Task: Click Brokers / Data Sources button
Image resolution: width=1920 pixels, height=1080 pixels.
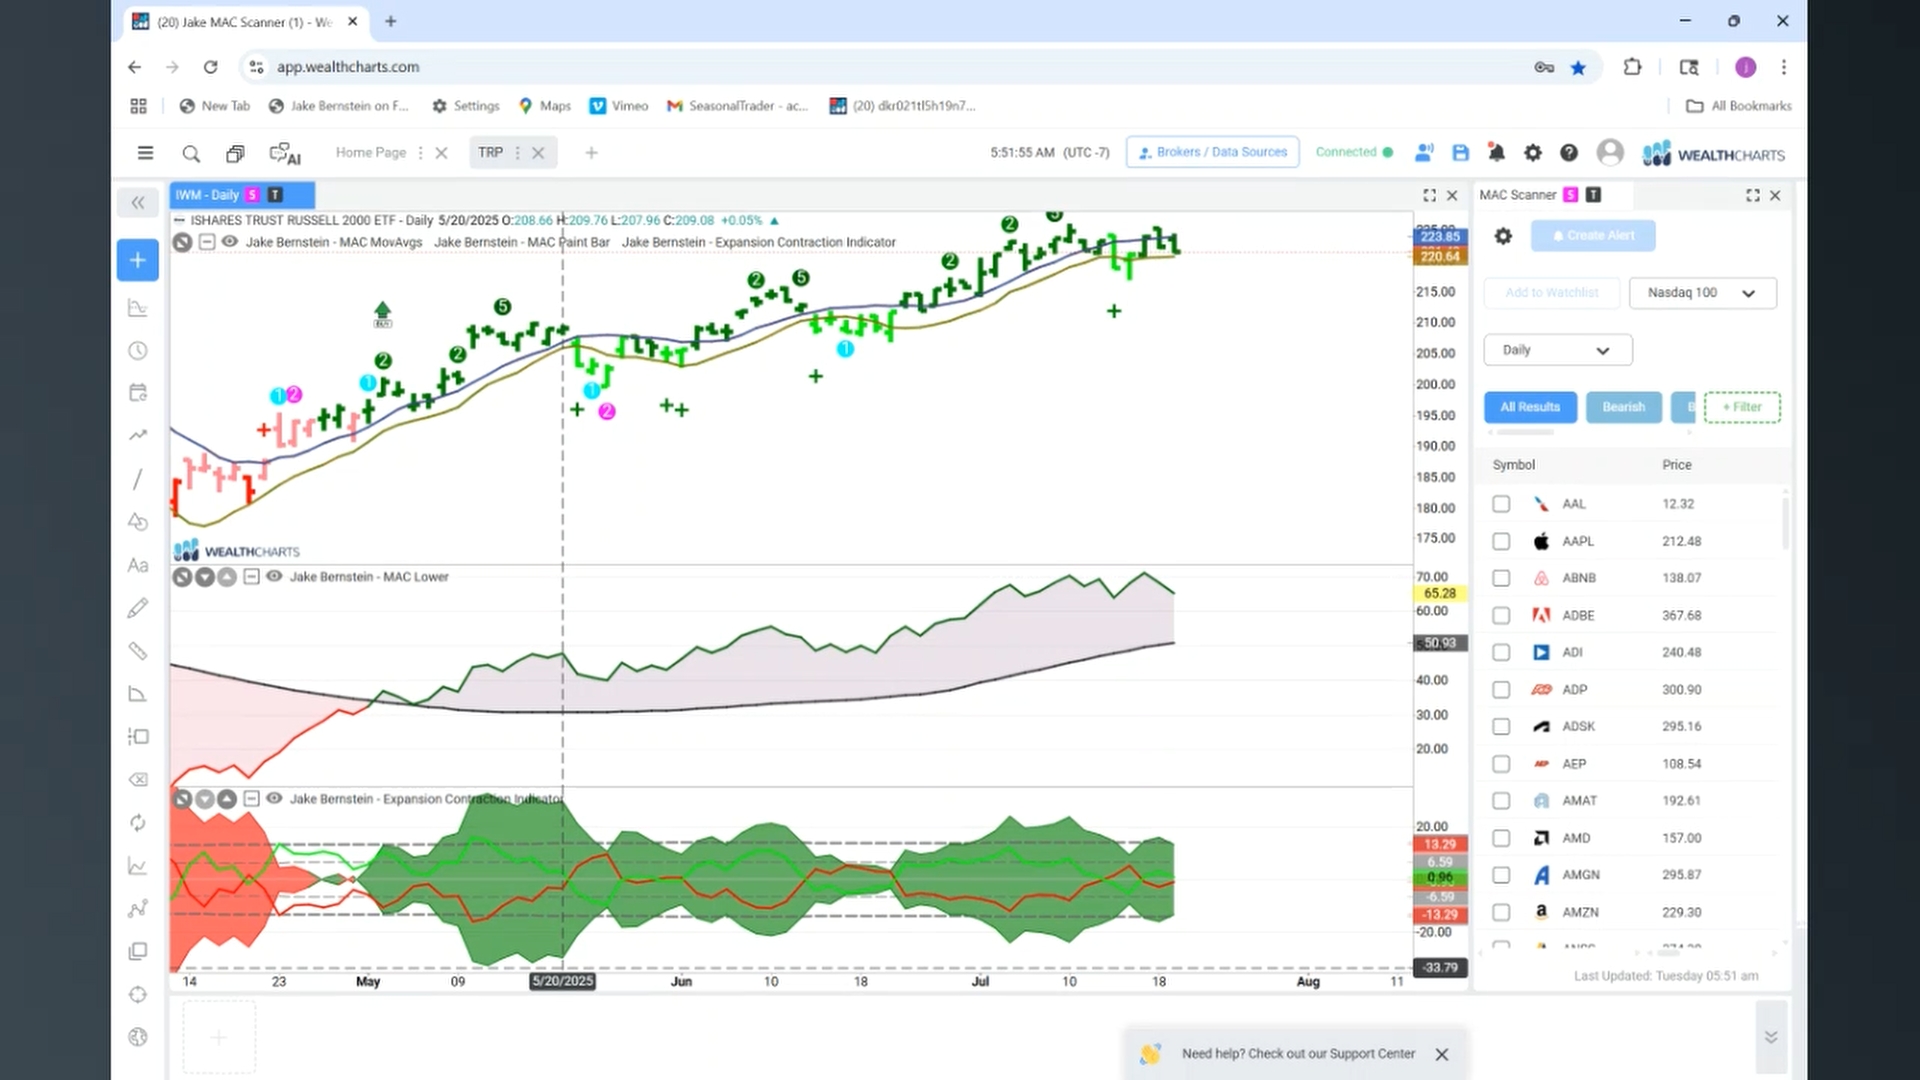Action: 1212,152
